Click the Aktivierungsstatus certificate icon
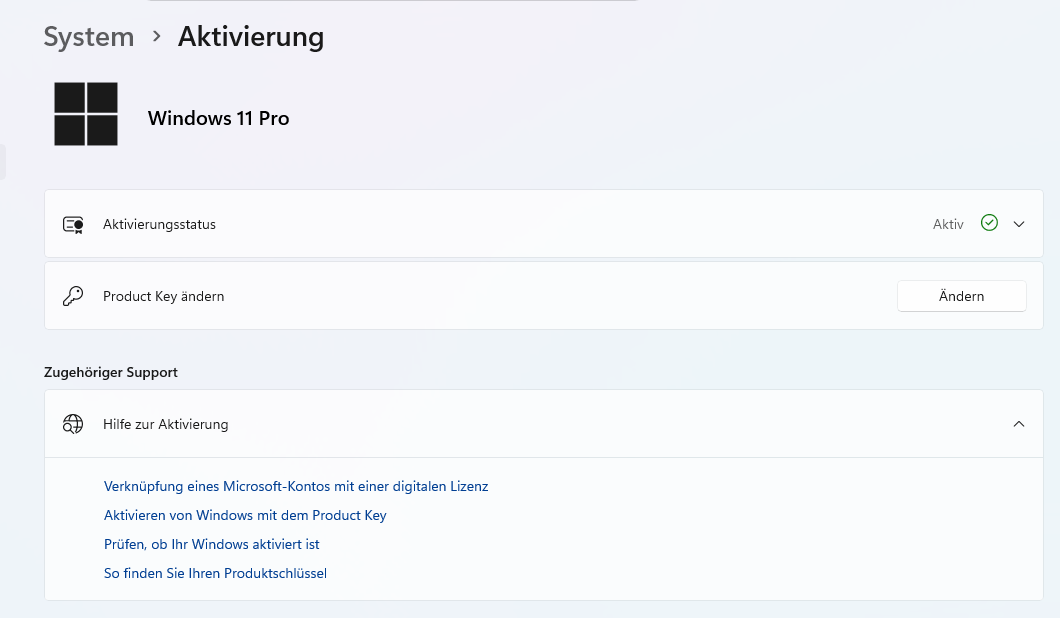The image size is (1060, 618). [x=73, y=224]
